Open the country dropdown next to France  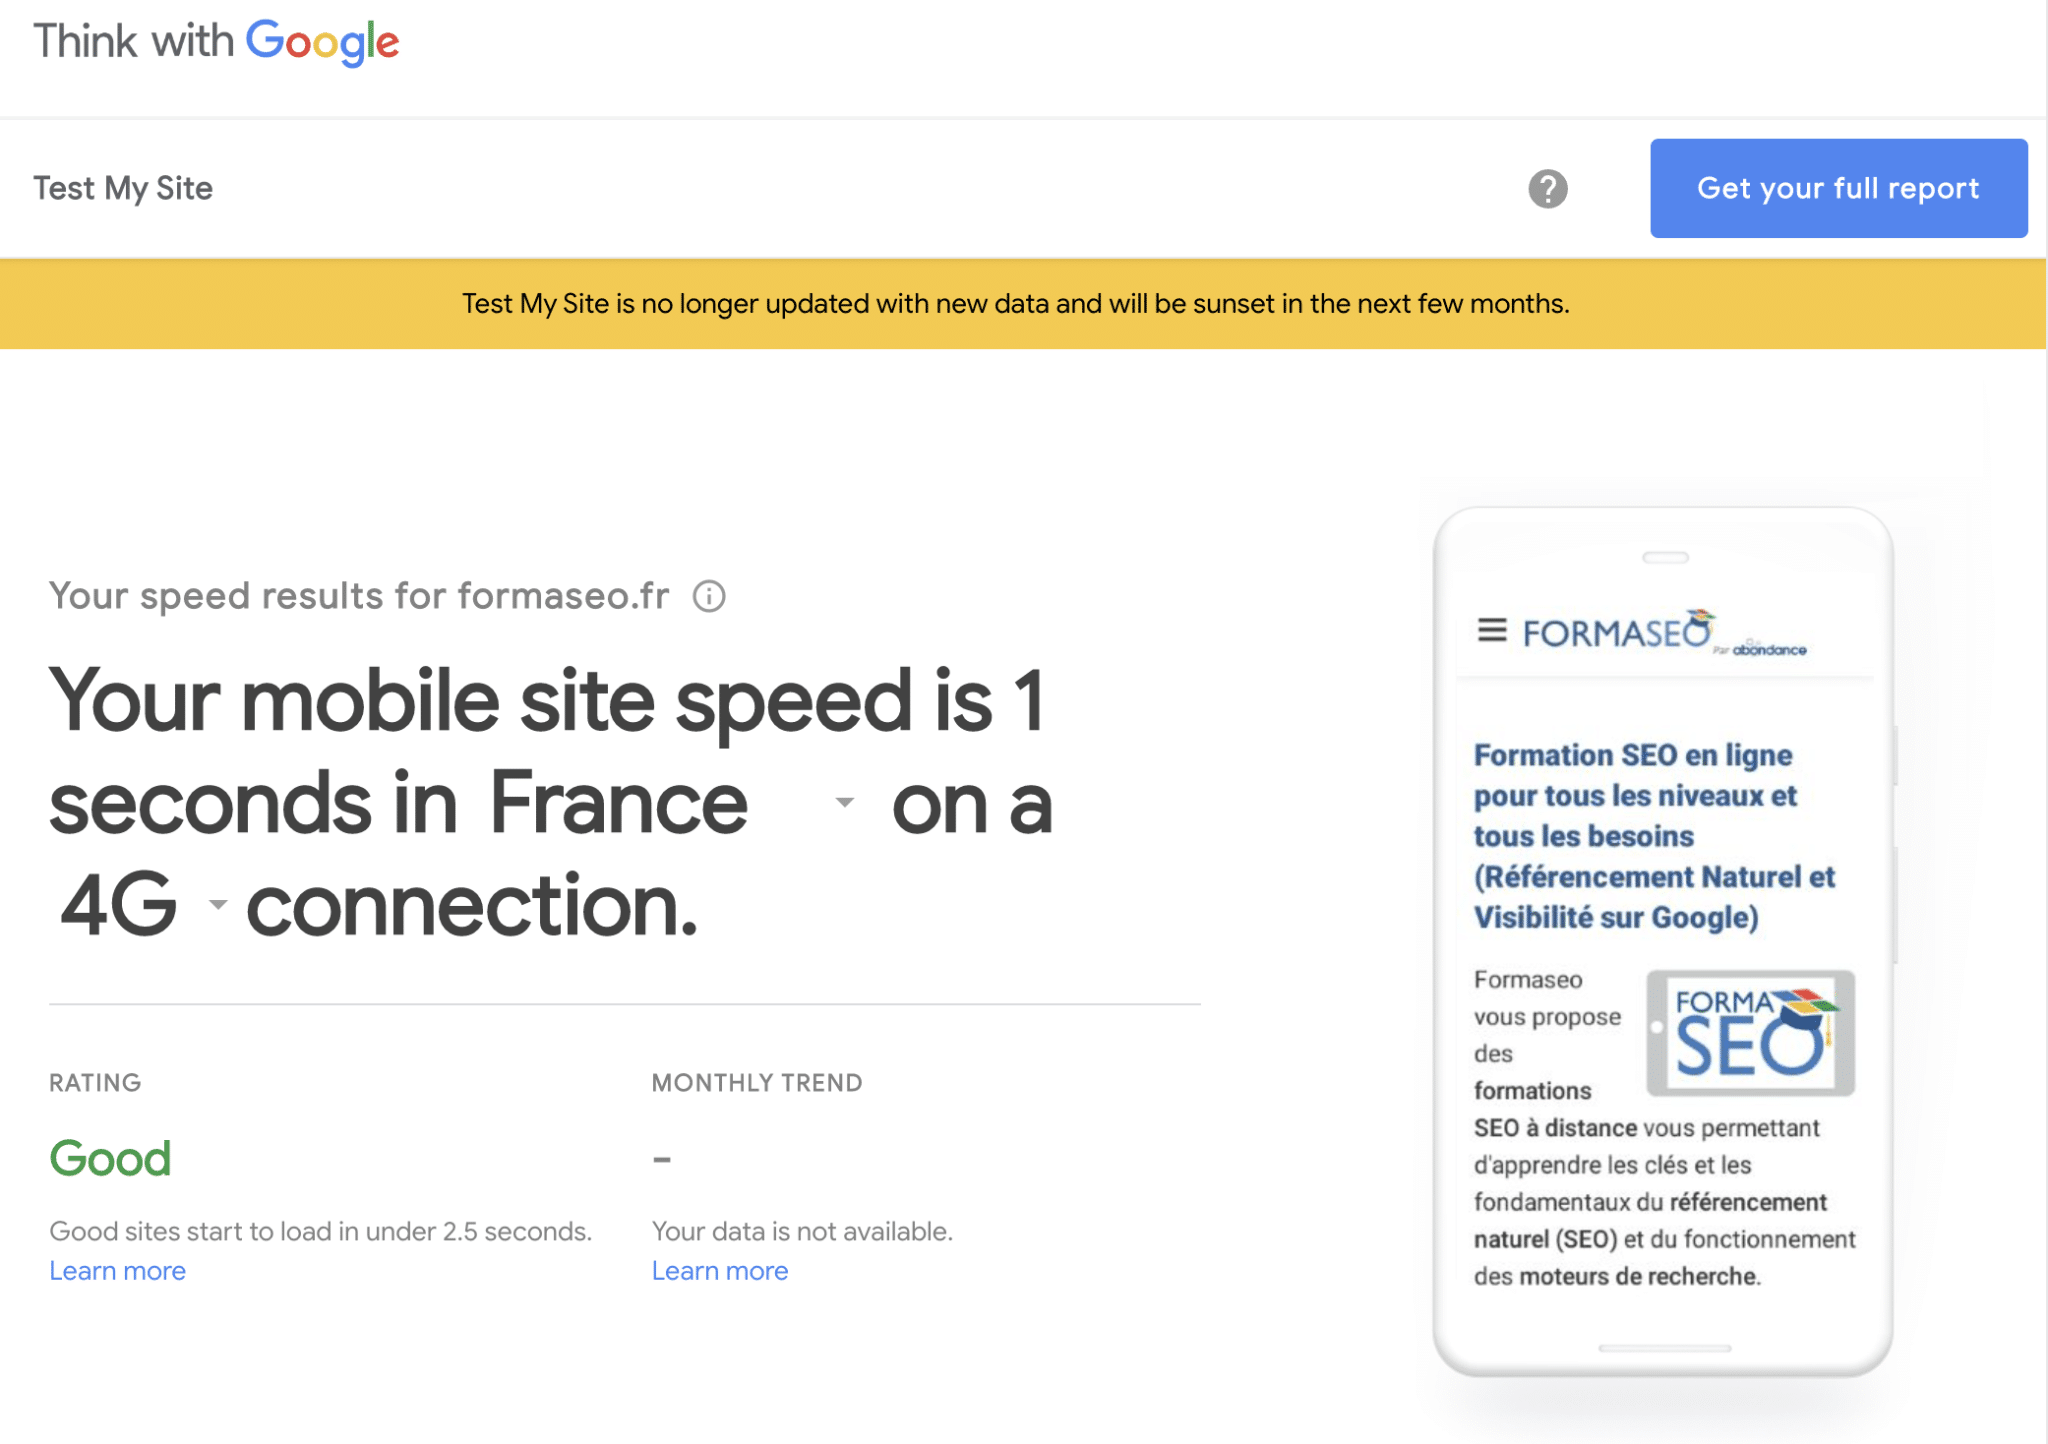point(843,802)
